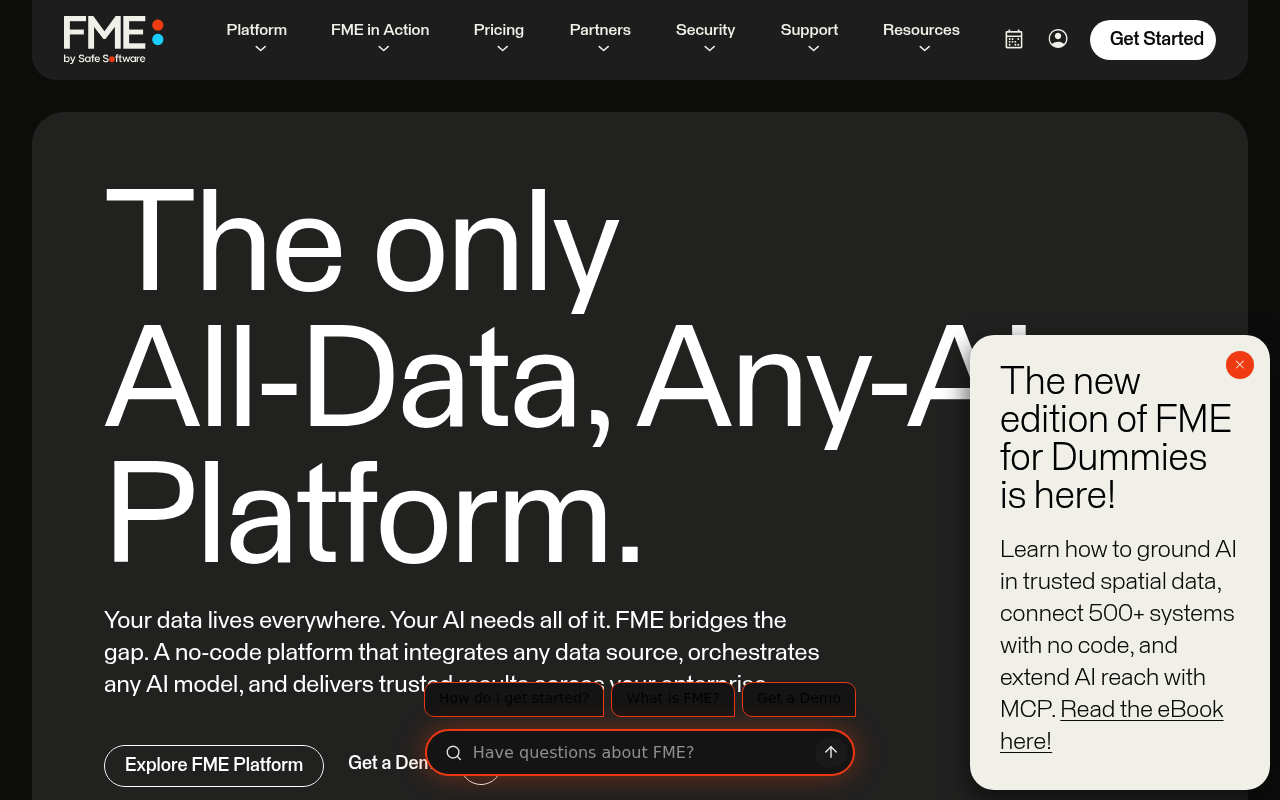1280x800 pixels.
Task: Expand the Resources menu chevron
Action: (924, 48)
